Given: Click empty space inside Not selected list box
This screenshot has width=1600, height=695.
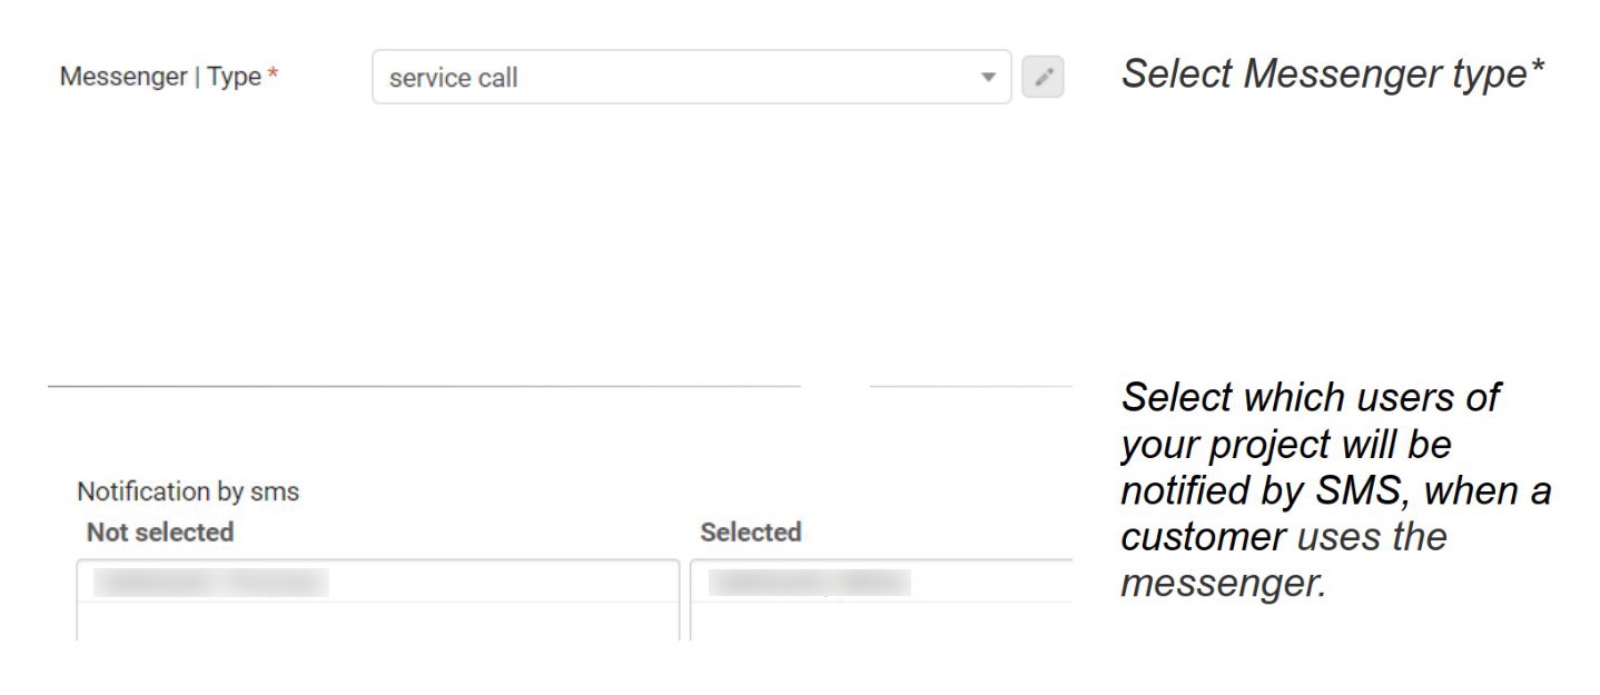Looking at the screenshot, I should pyautogui.click(x=378, y=622).
